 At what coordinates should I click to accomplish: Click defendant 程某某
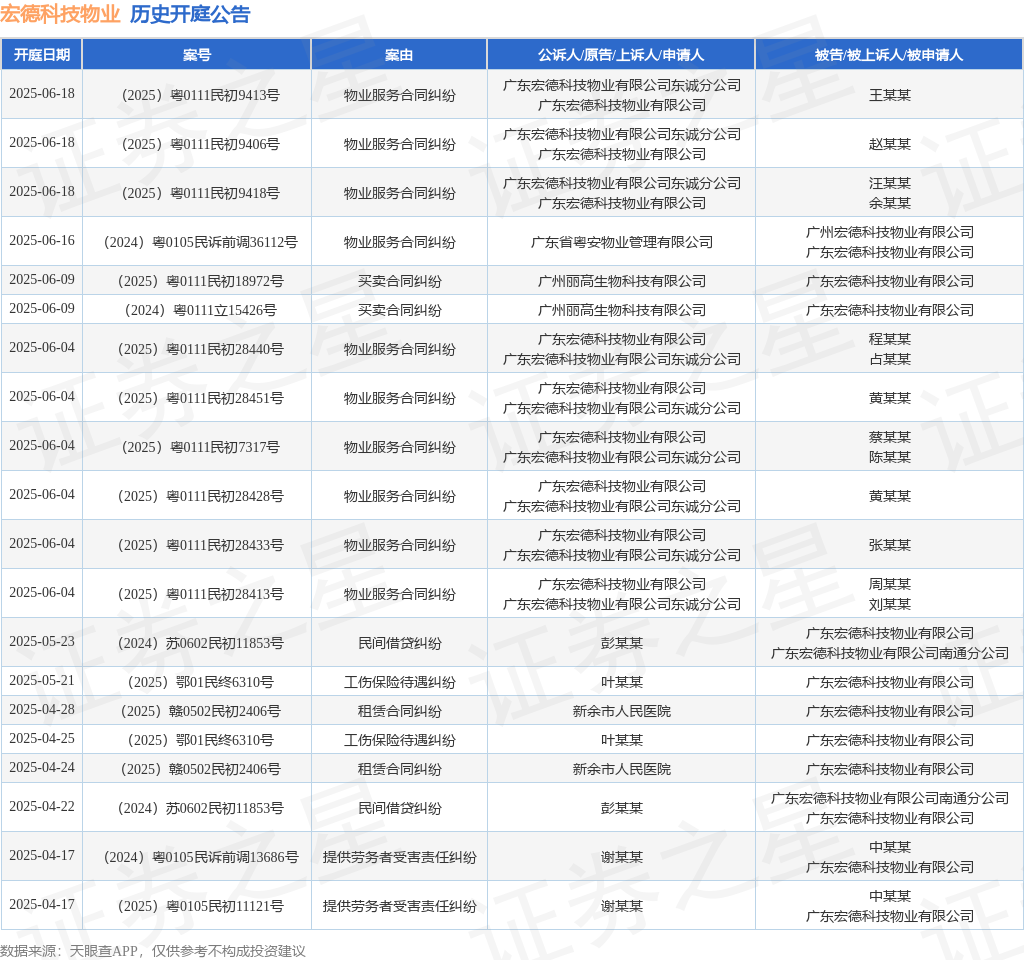(889, 340)
